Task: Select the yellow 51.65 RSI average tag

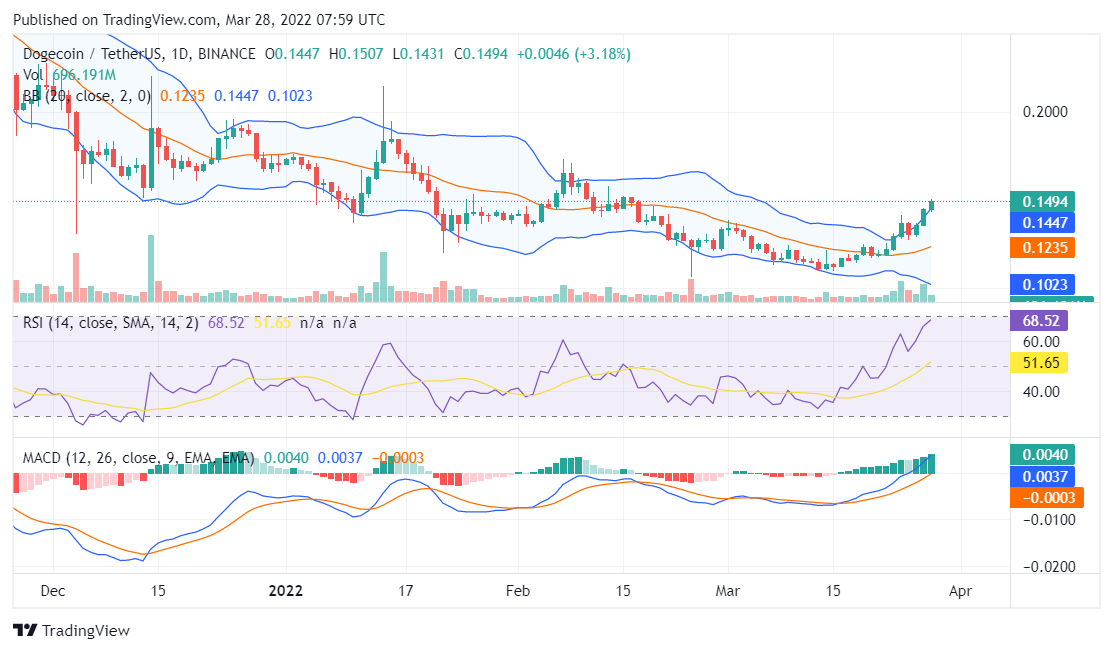Action: tap(1040, 363)
